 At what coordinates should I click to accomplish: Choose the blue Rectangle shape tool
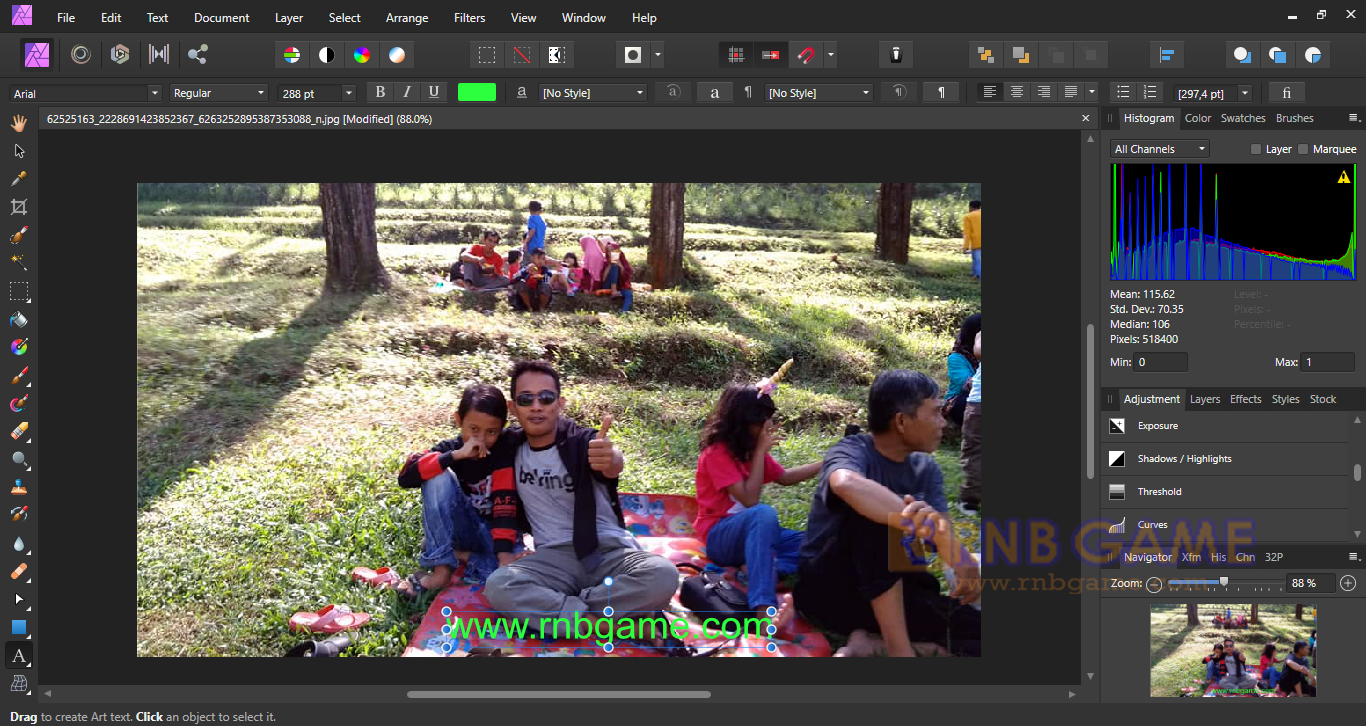coord(19,628)
